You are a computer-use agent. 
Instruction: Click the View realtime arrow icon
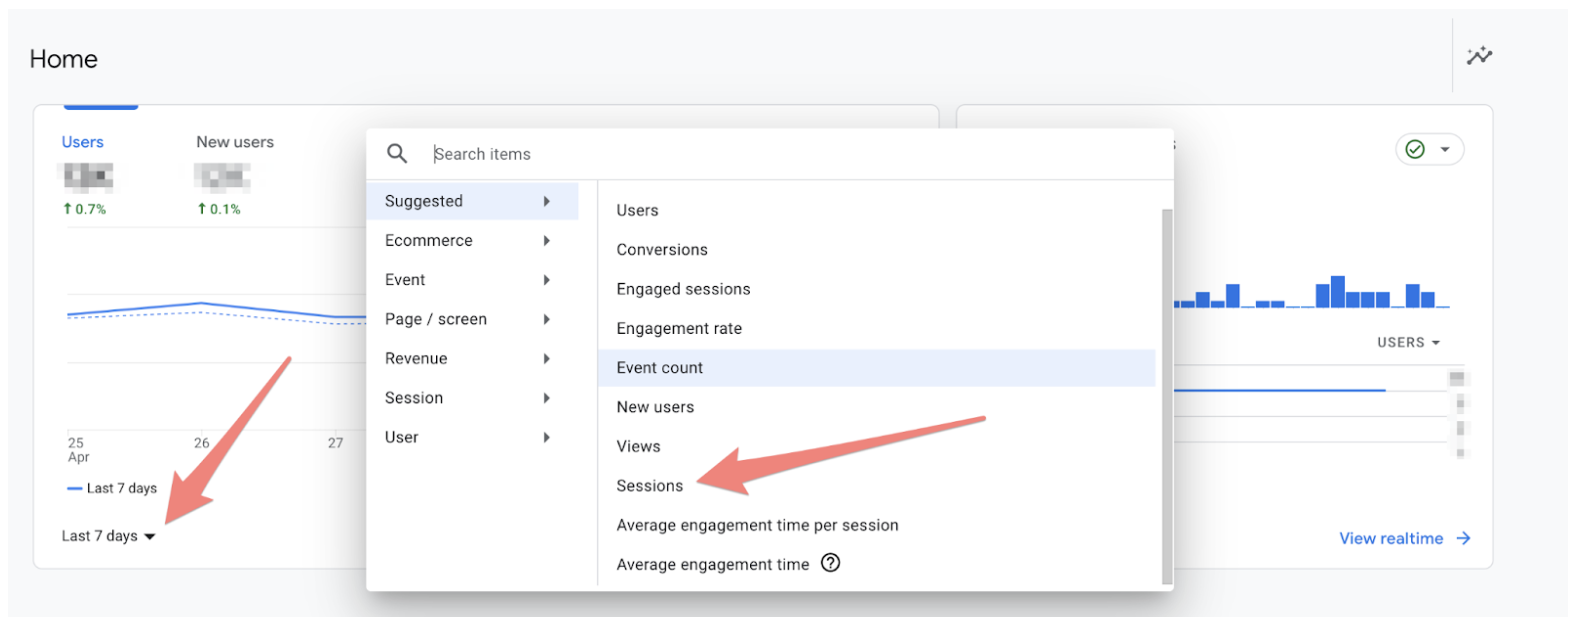point(1464,538)
